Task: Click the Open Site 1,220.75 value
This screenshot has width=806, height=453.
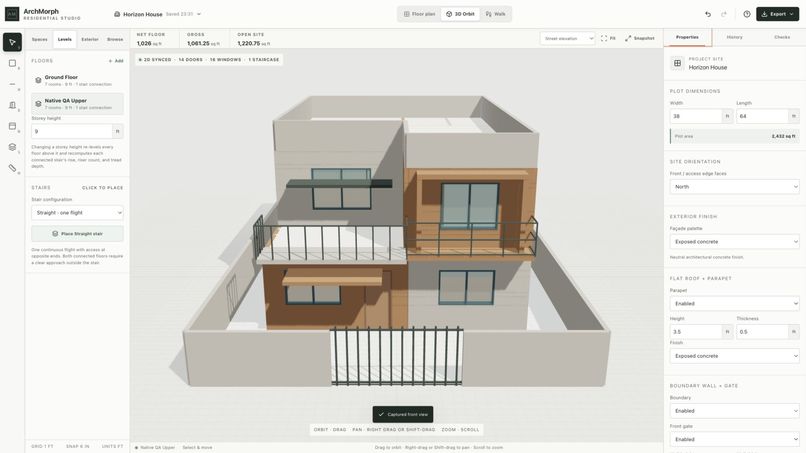Action: point(253,44)
